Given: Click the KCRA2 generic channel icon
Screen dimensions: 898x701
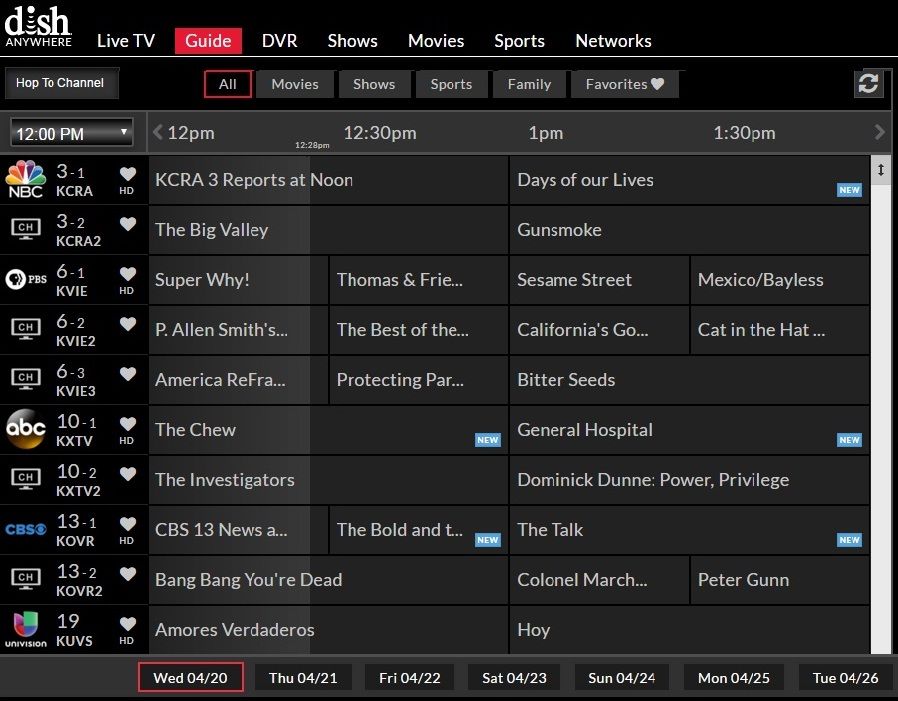Looking at the screenshot, I should pos(26,230).
